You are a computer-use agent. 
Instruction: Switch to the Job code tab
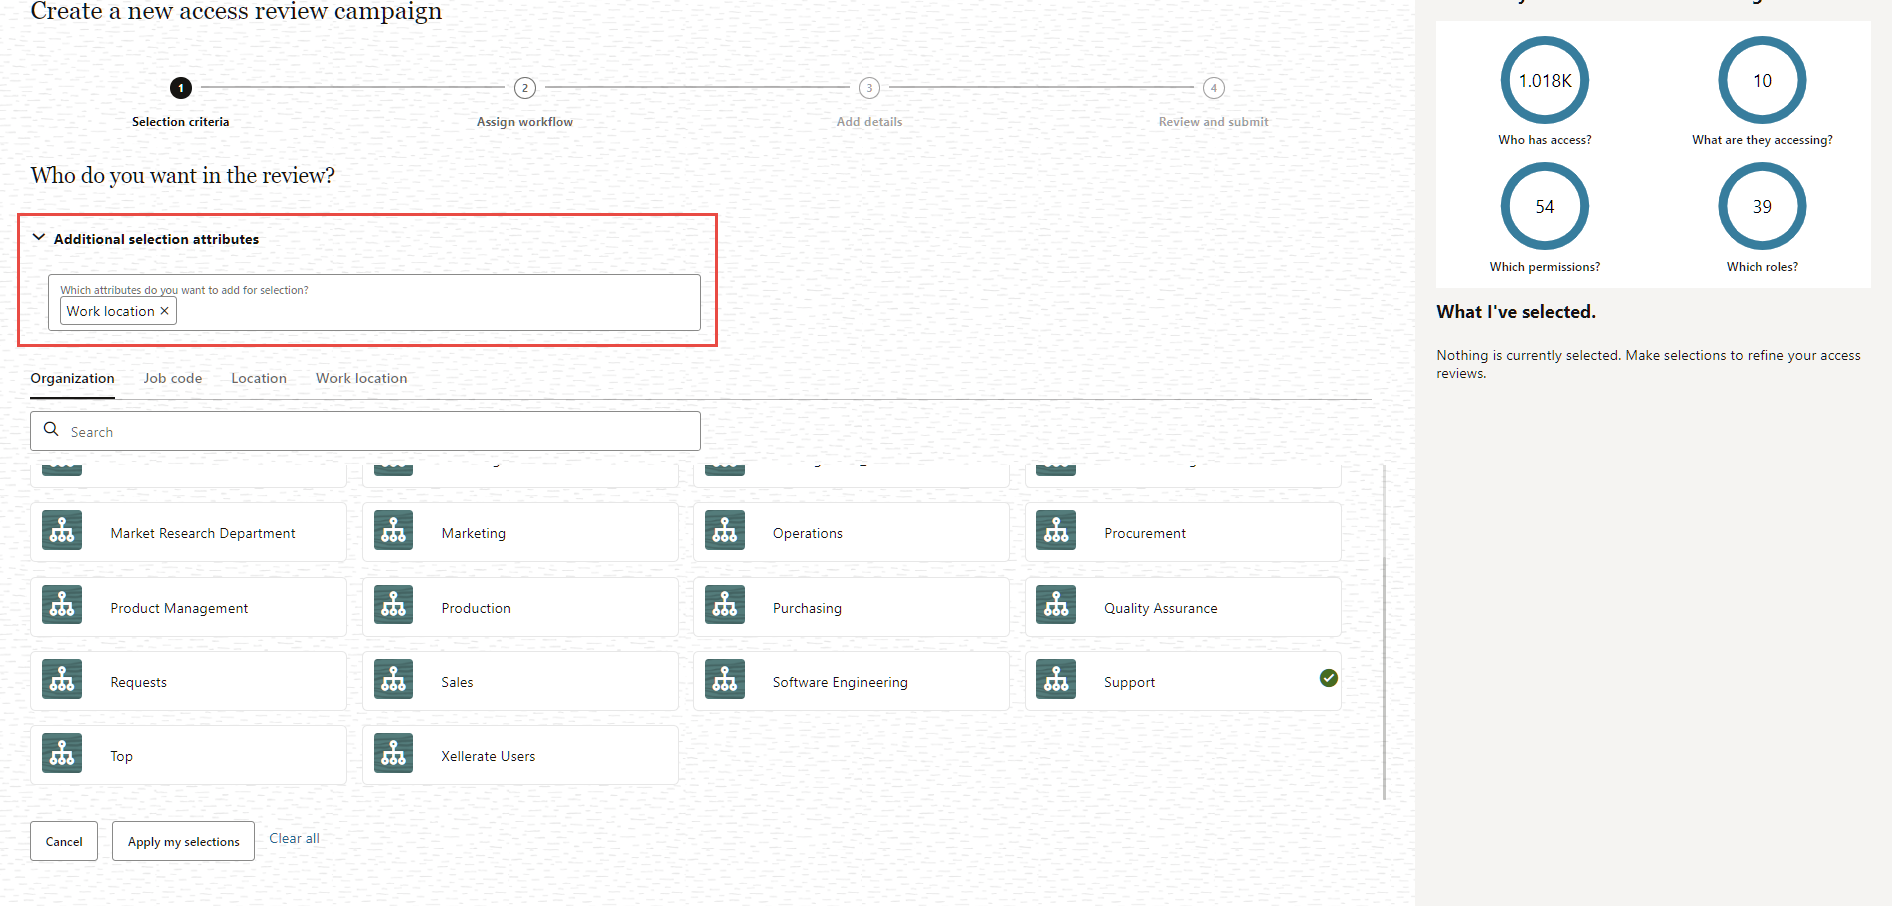[172, 378]
